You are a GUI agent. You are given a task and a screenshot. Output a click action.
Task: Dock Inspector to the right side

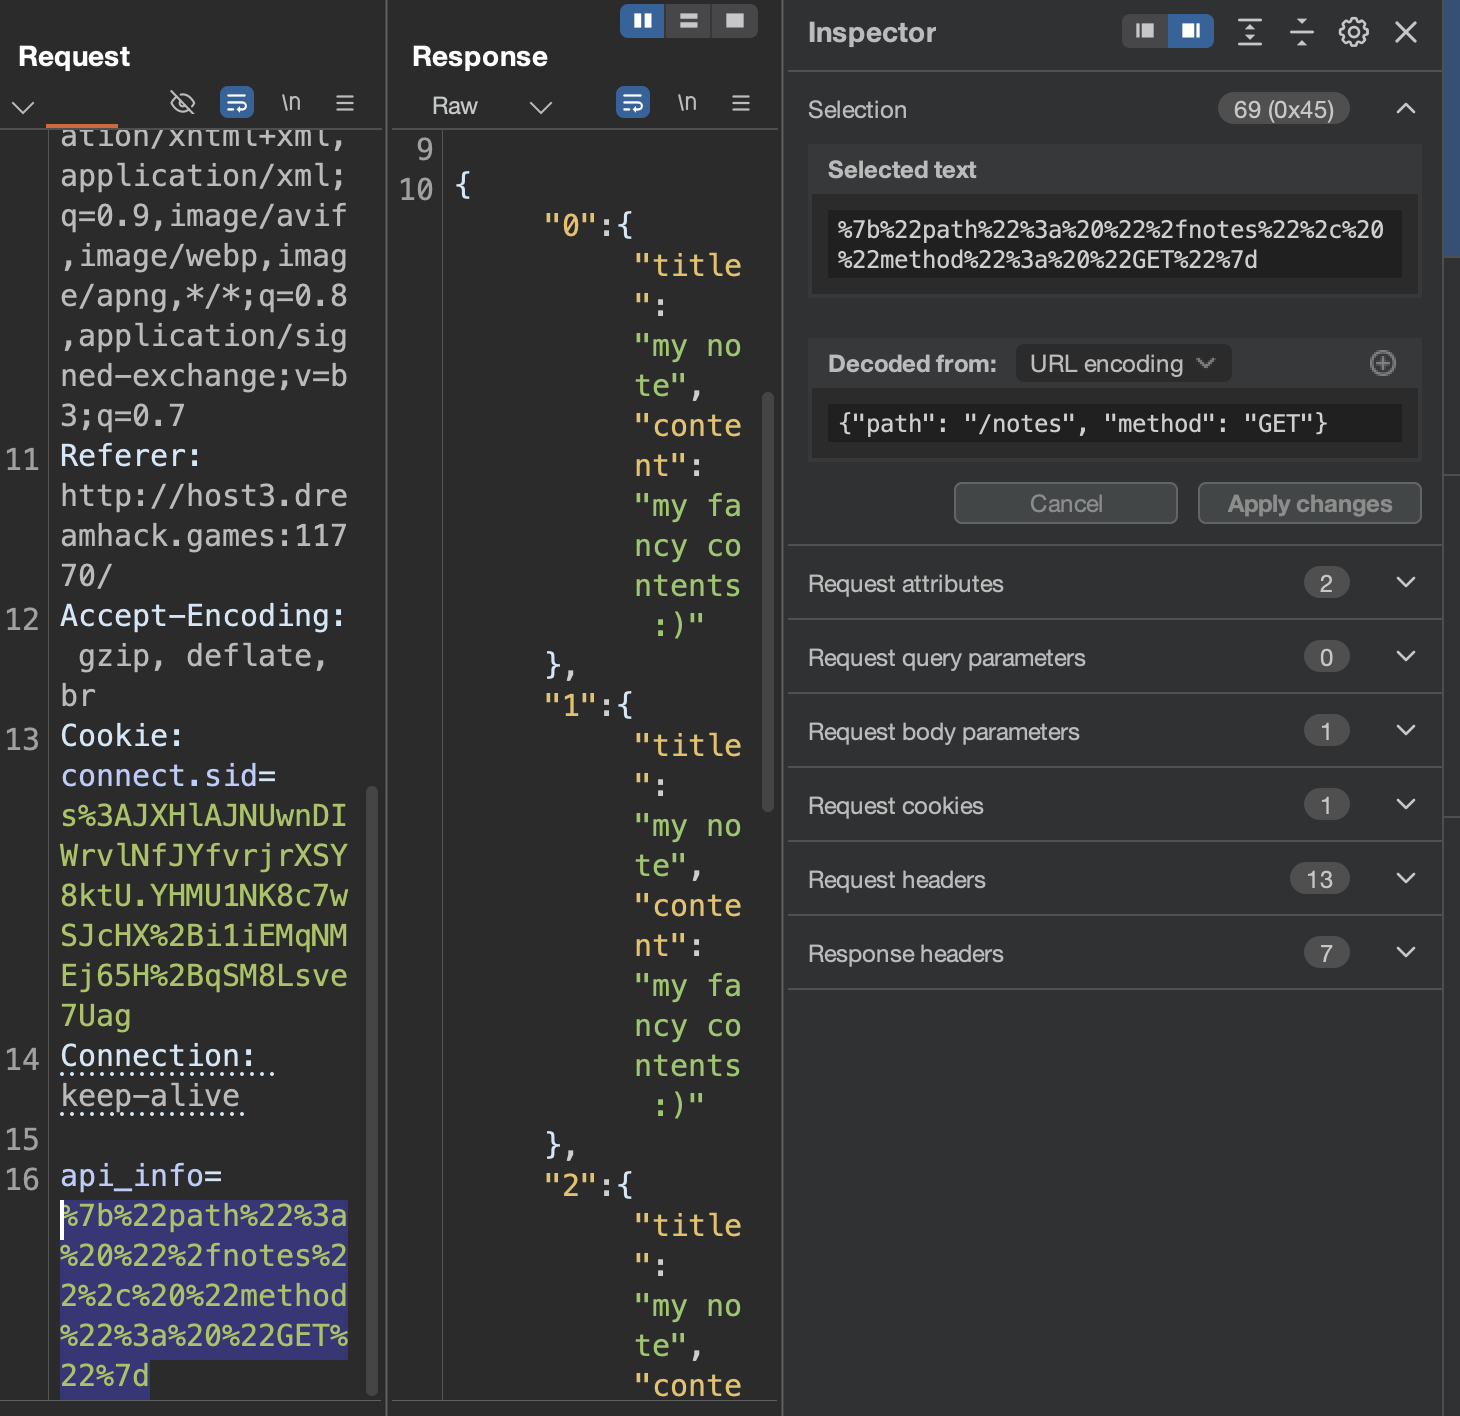1190,31
